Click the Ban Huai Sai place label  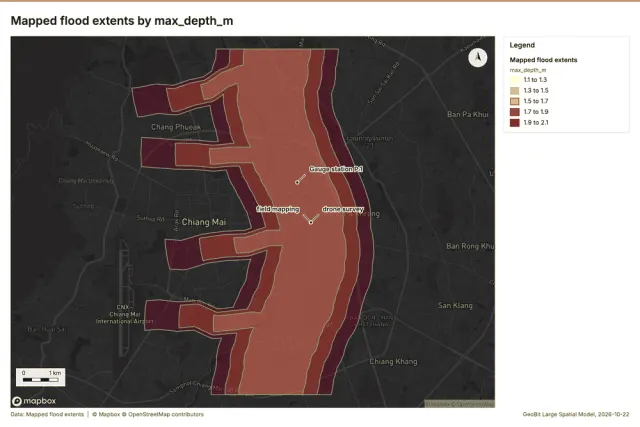[46, 329]
